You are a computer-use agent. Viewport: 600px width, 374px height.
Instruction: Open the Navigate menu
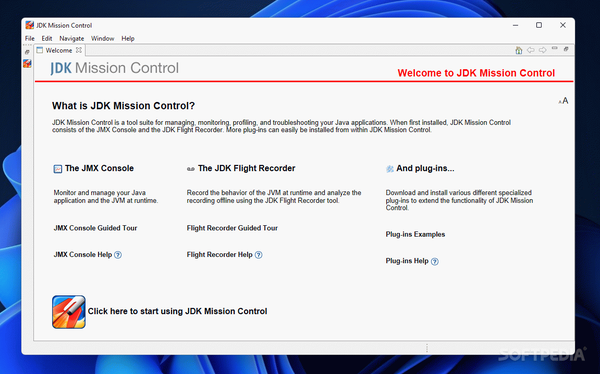pos(72,38)
